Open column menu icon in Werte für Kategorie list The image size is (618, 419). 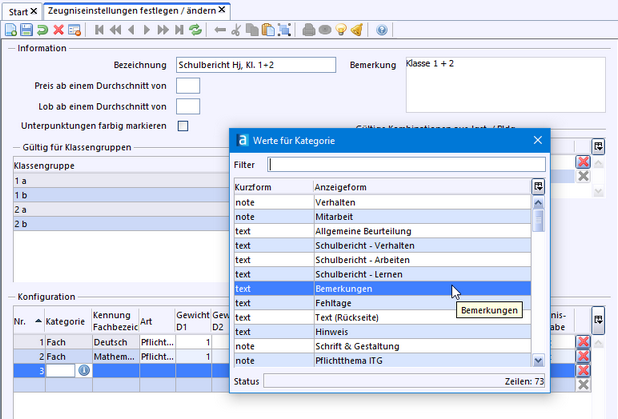[538, 186]
